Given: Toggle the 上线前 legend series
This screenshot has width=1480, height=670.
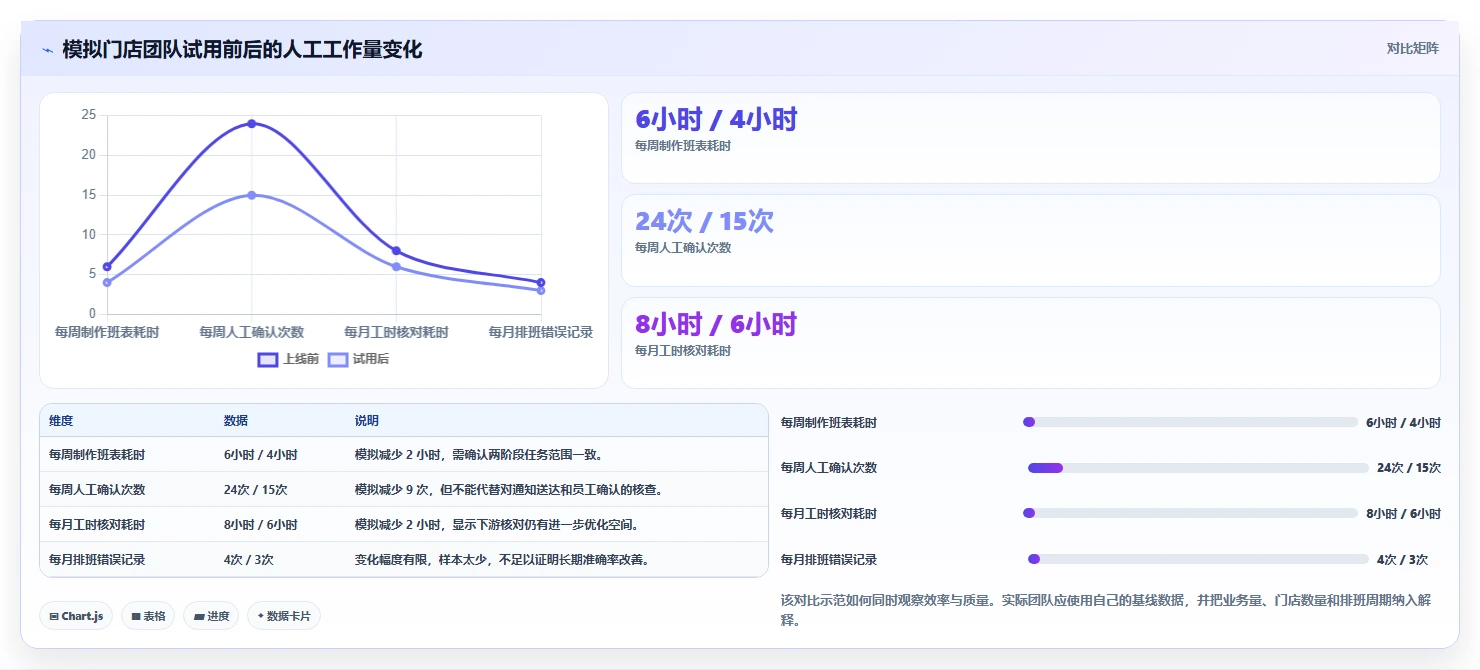Looking at the screenshot, I should coord(288,359).
